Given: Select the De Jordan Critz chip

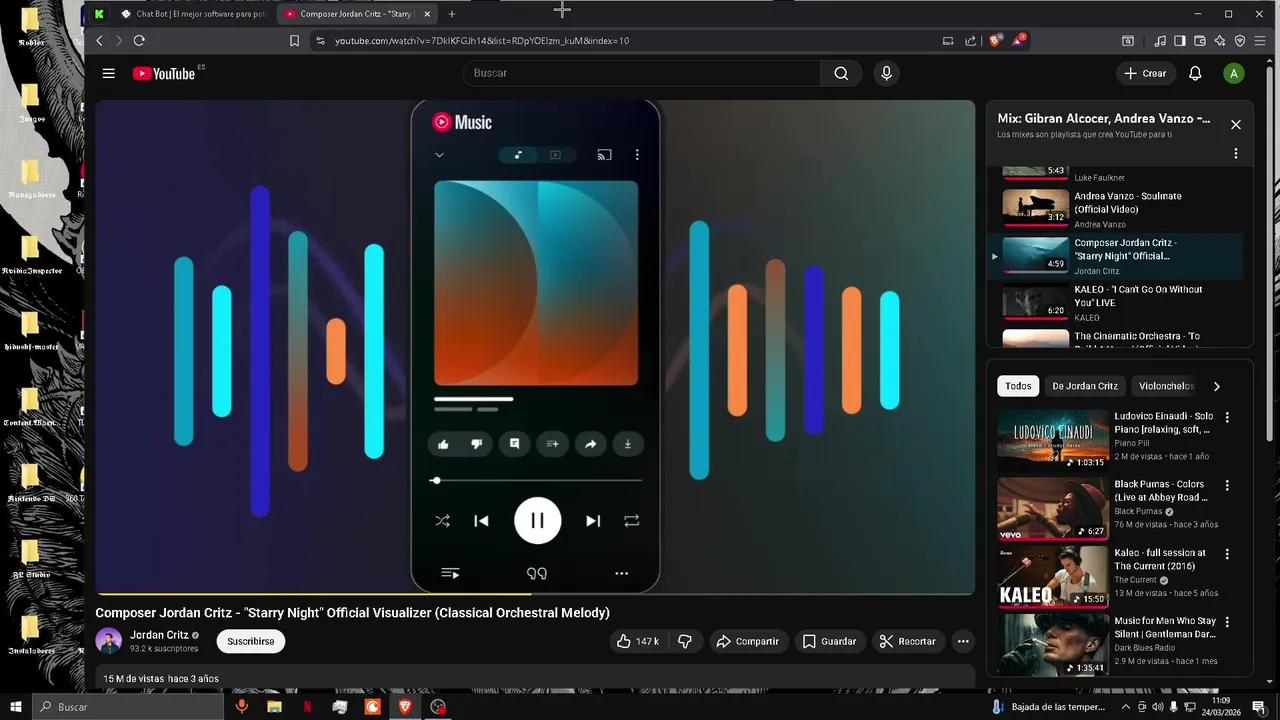Looking at the screenshot, I should coord(1085,386).
